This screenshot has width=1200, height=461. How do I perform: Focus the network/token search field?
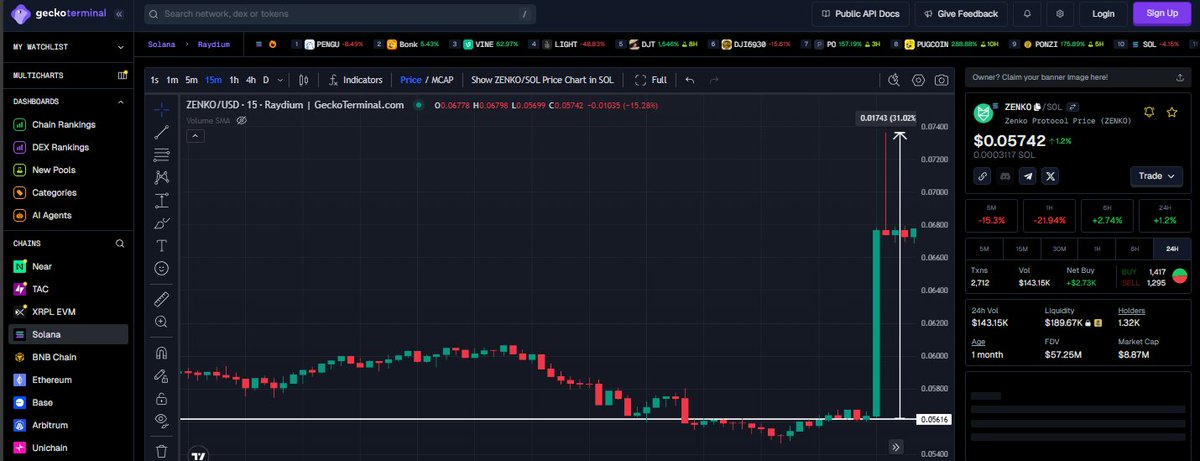pos(339,14)
